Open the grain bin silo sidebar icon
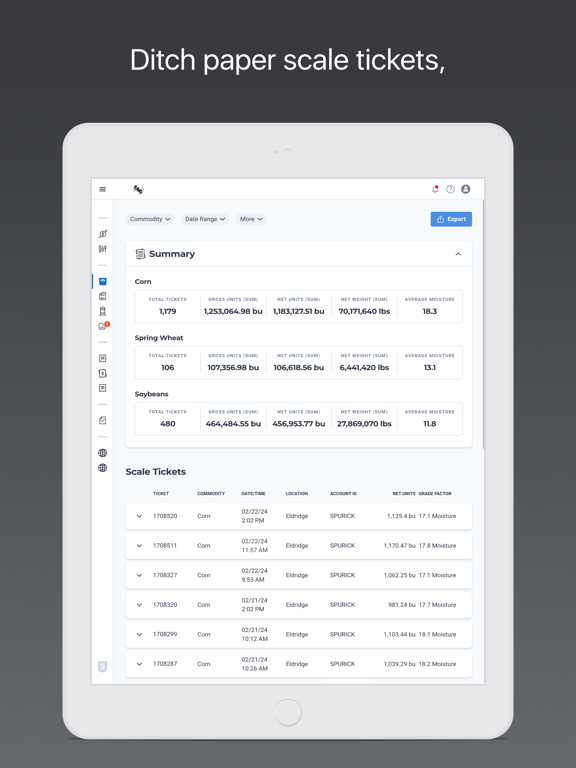The height and width of the screenshot is (768, 576). click(102, 311)
